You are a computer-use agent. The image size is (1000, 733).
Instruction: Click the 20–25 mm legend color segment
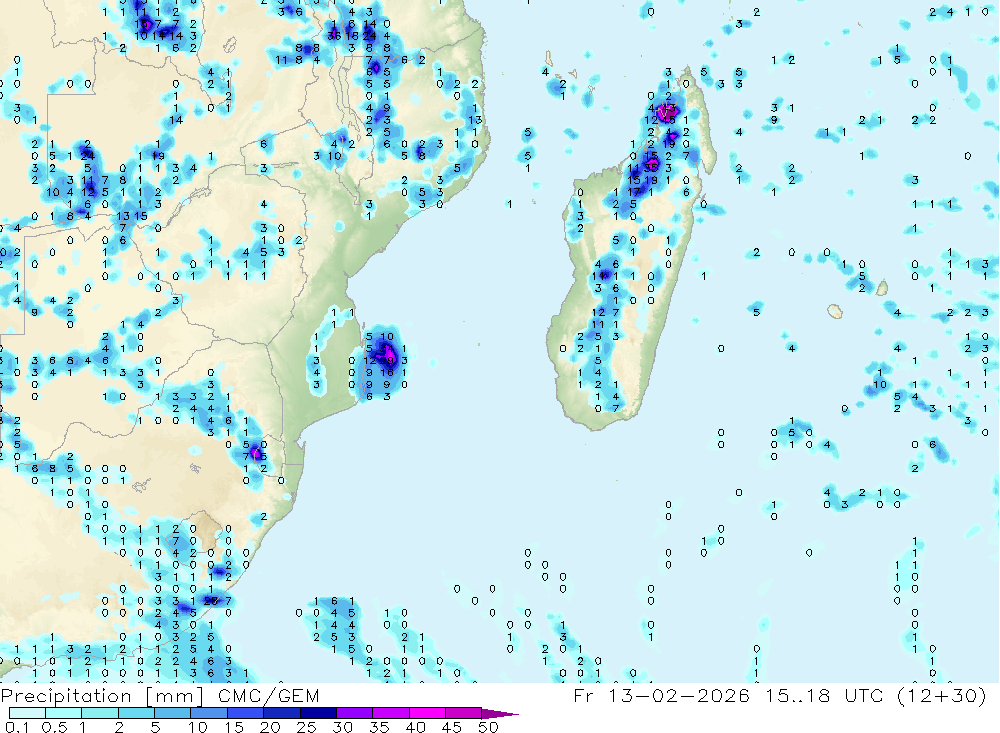[282, 713]
